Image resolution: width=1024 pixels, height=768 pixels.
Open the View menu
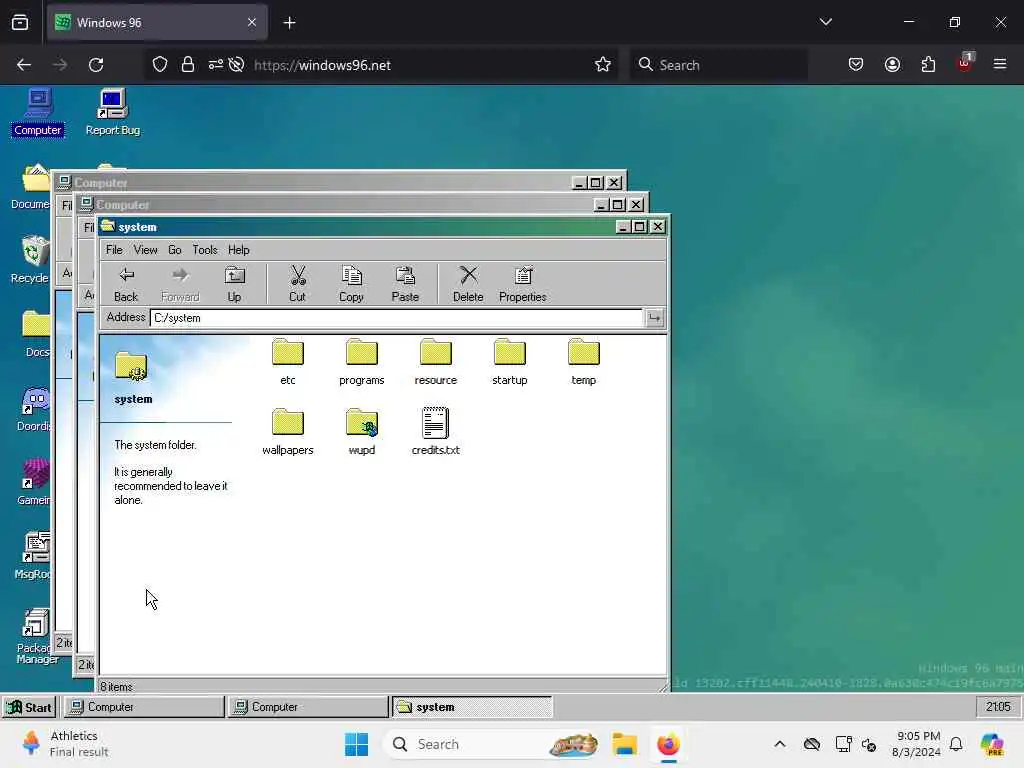[146, 250]
